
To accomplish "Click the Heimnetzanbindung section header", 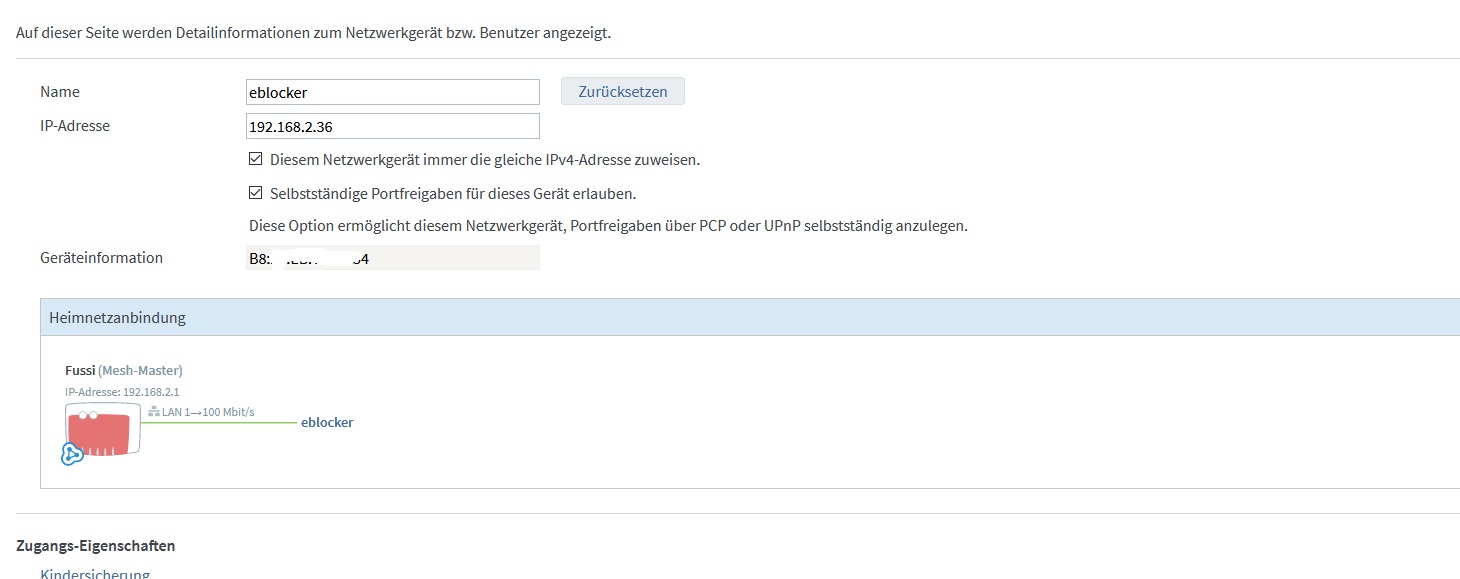I will [750, 317].
